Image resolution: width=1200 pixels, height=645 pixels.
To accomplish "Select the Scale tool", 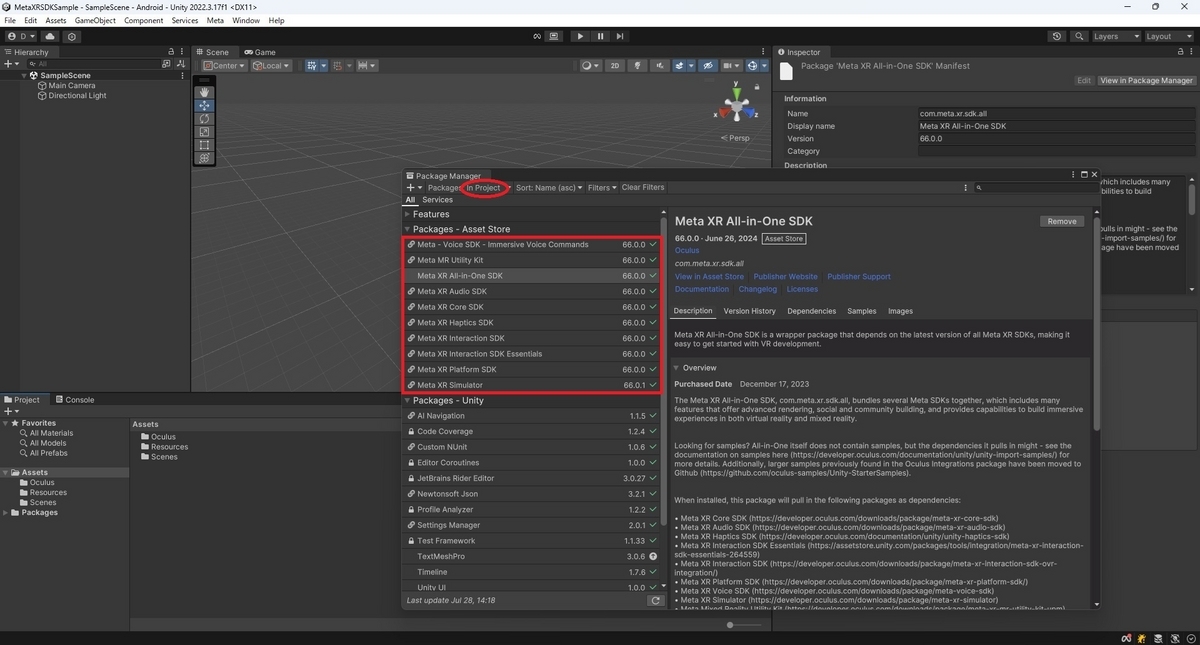I will [x=205, y=131].
